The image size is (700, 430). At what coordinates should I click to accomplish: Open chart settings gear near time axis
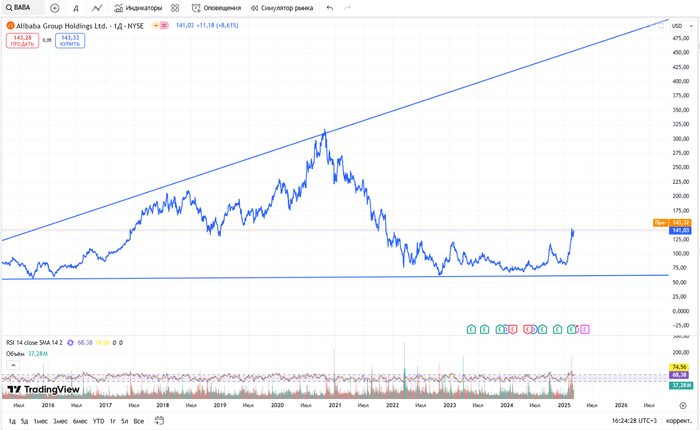click(683, 405)
